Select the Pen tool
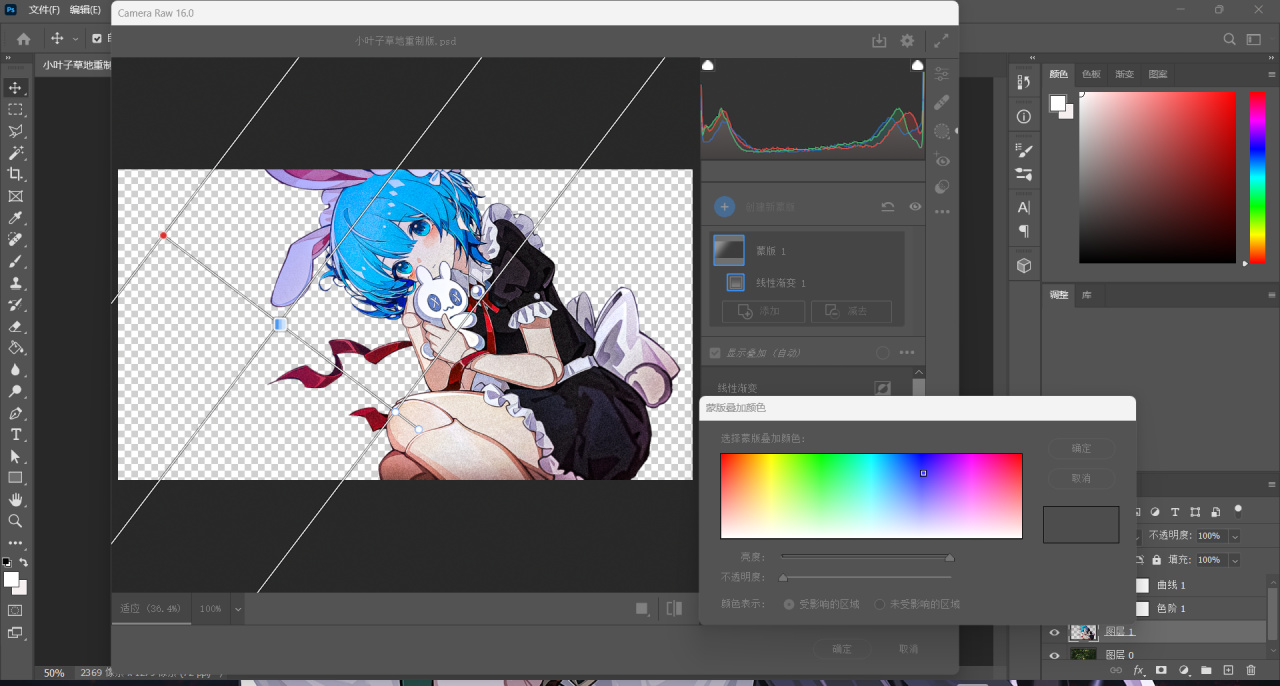 16,413
